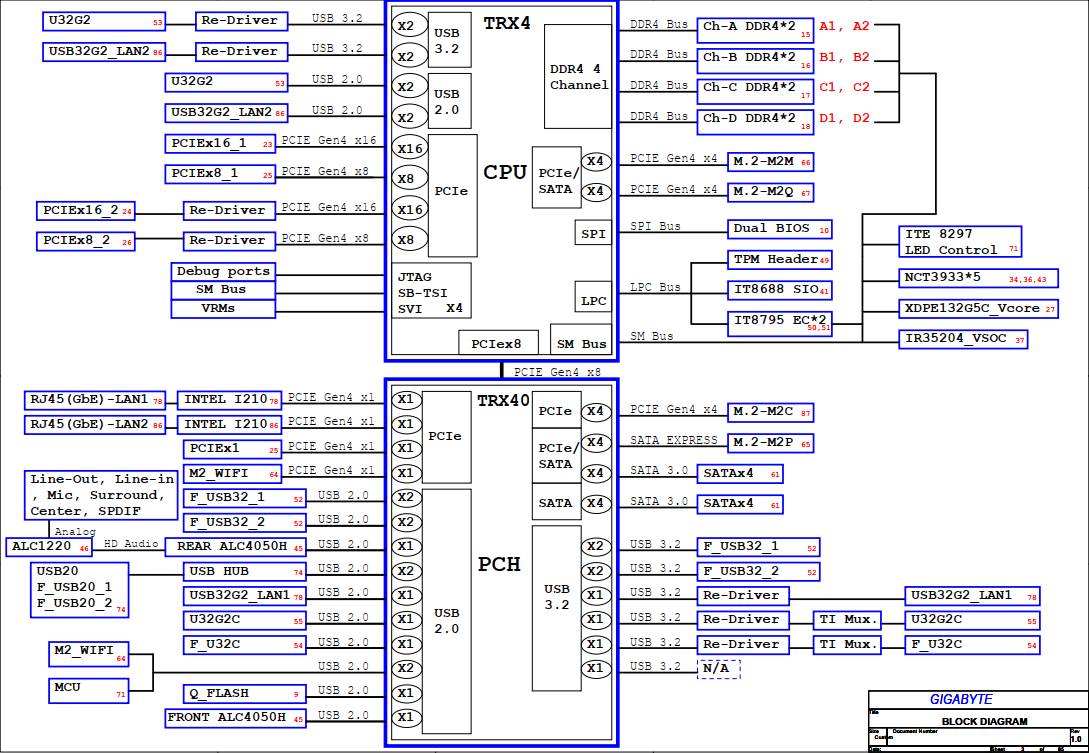1089x753 pixels.
Task: Click the Ch-C DDR4*2 box
Action: [755, 90]
